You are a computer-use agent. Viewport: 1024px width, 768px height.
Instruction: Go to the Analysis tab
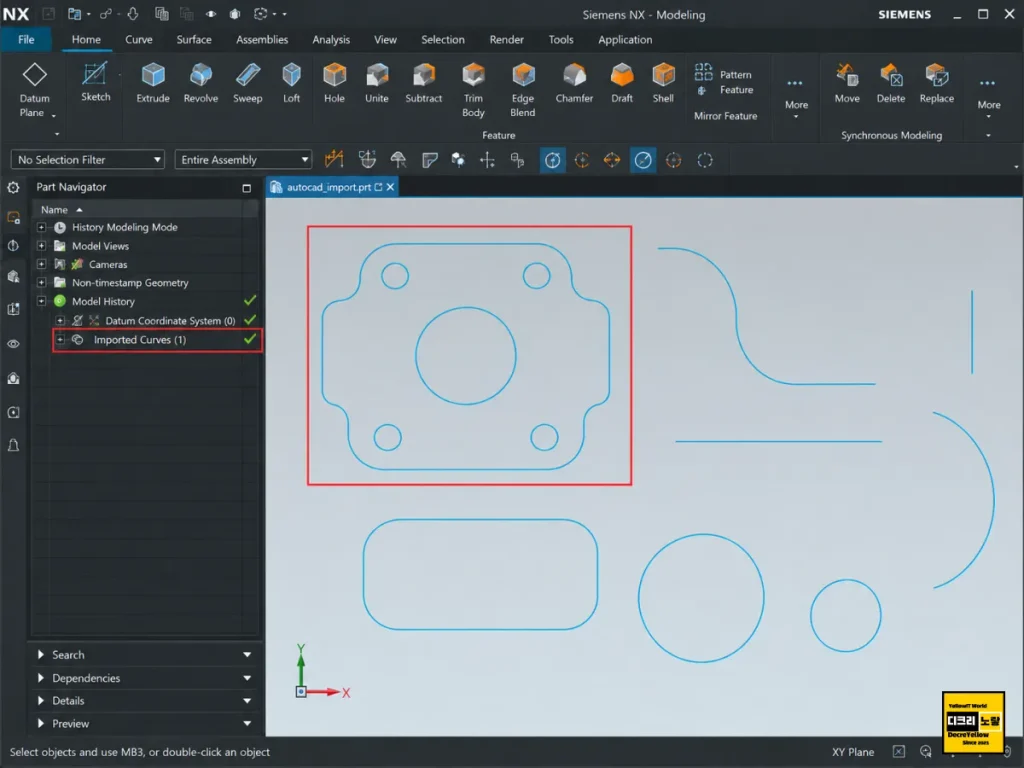[331, 40]
